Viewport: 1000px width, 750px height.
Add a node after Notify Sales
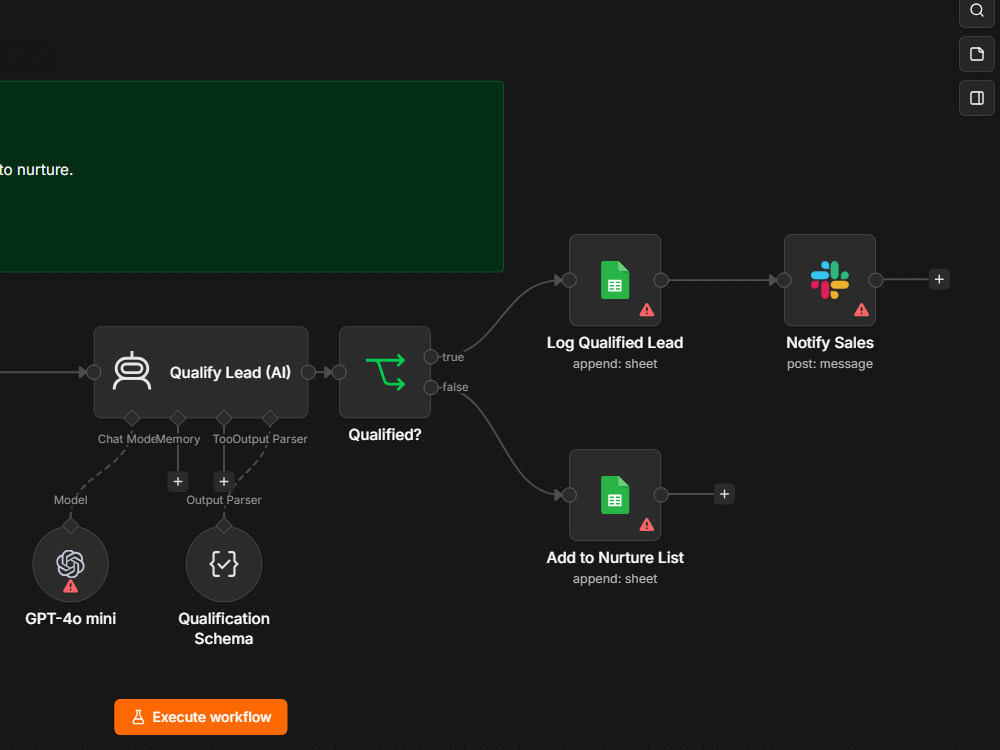(x=939, y=279)
